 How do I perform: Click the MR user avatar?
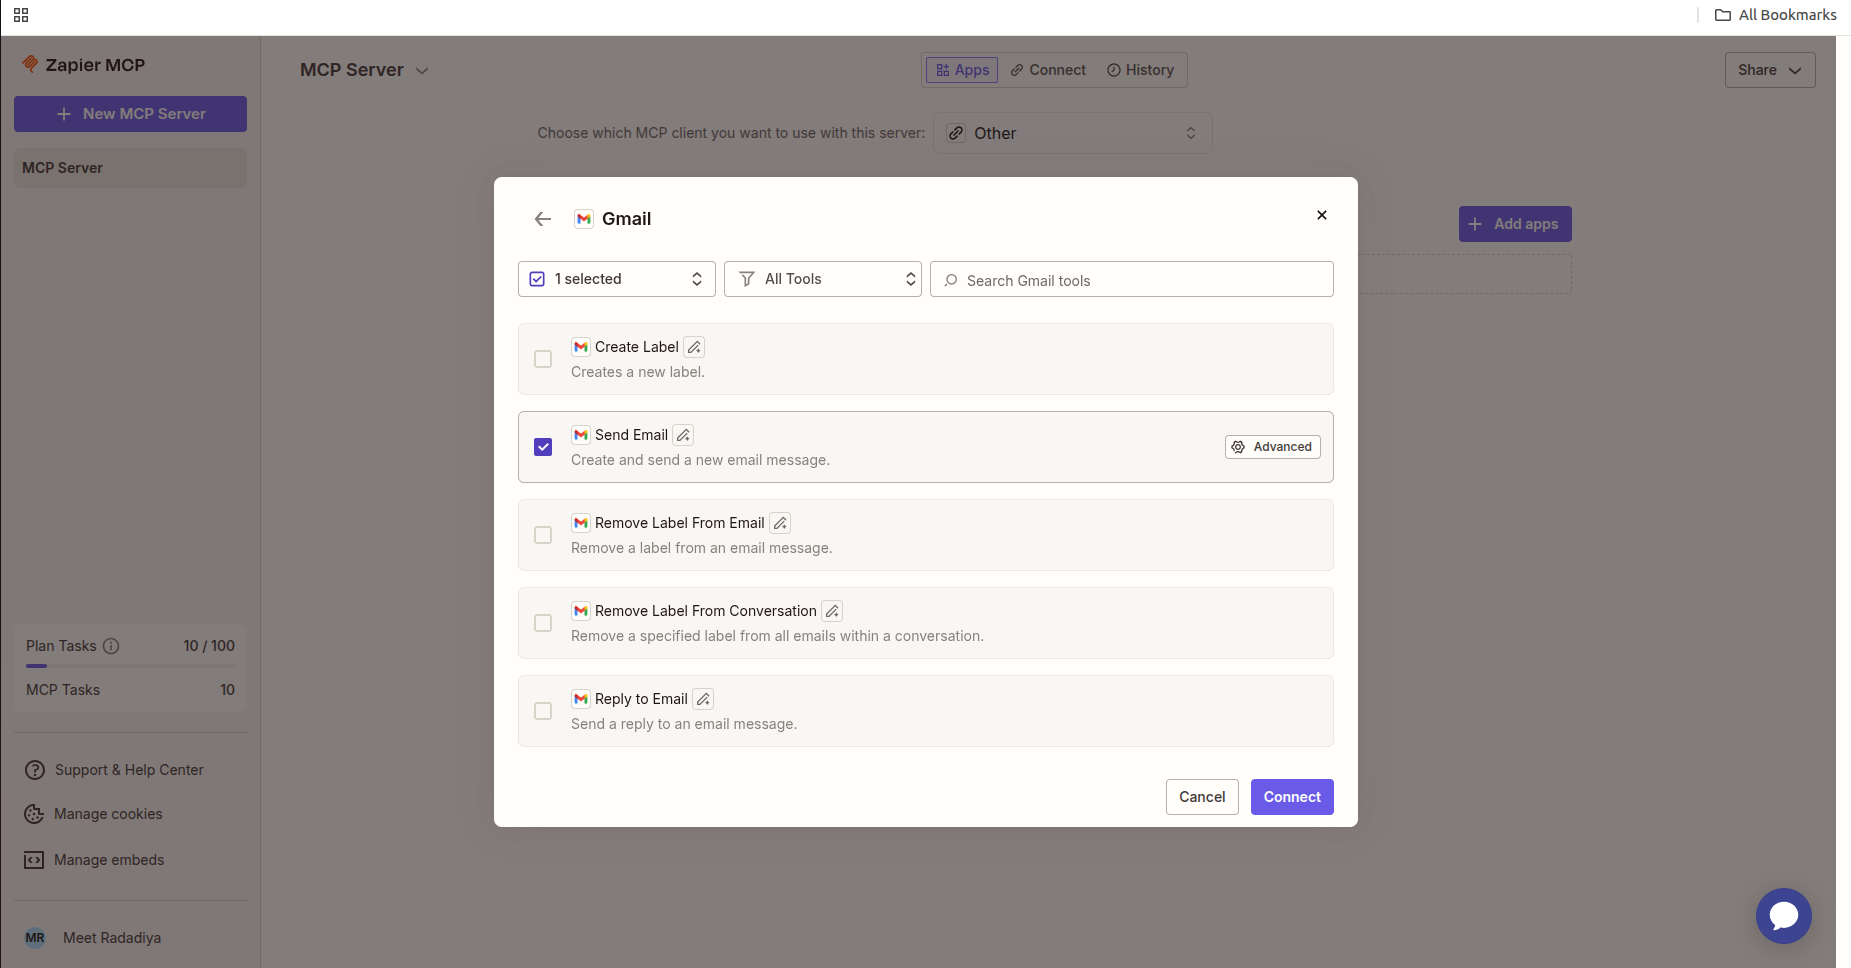(35, 938)
